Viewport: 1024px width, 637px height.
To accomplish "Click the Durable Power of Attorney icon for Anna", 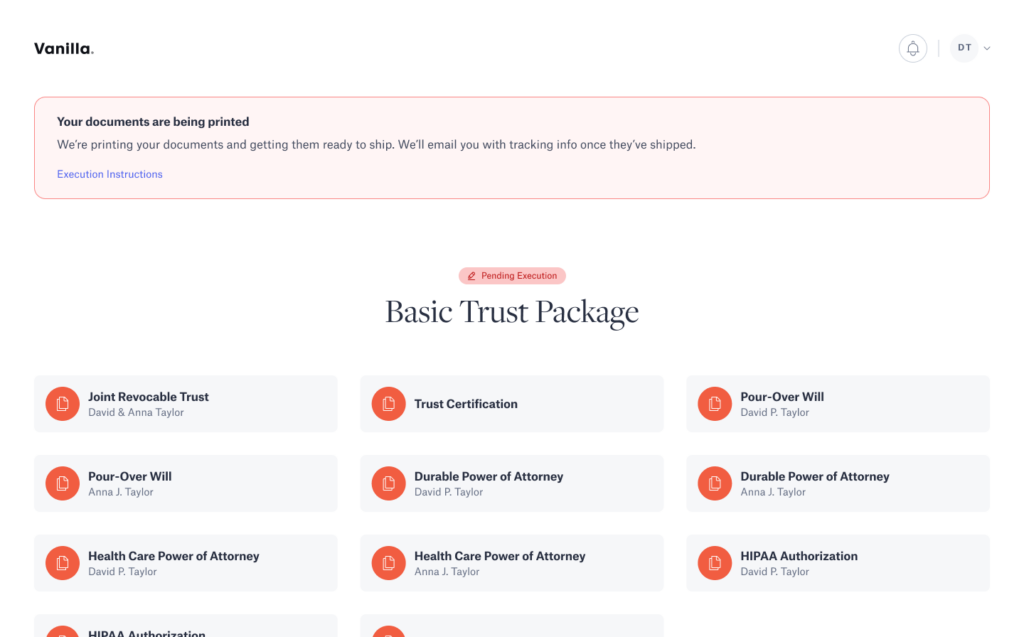I will tap(714, 483).
